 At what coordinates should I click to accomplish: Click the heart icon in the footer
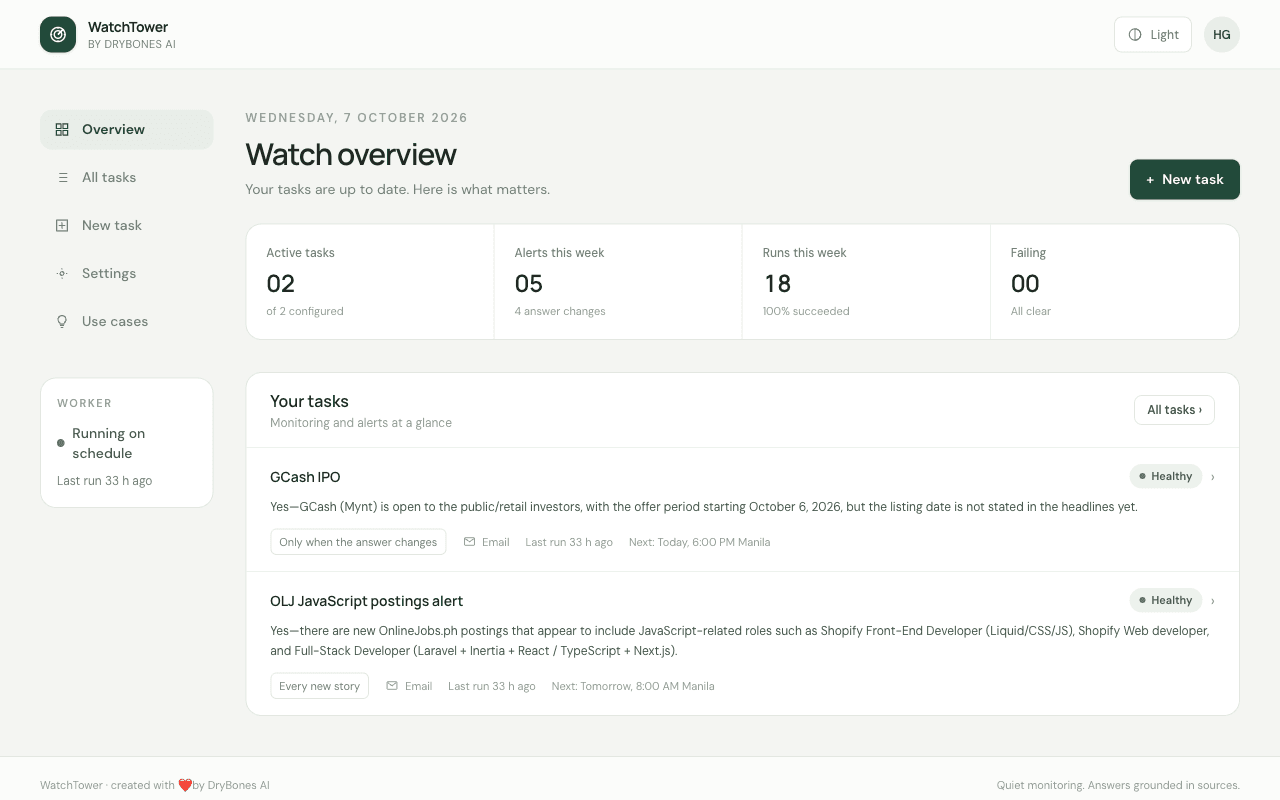point(185,785)
